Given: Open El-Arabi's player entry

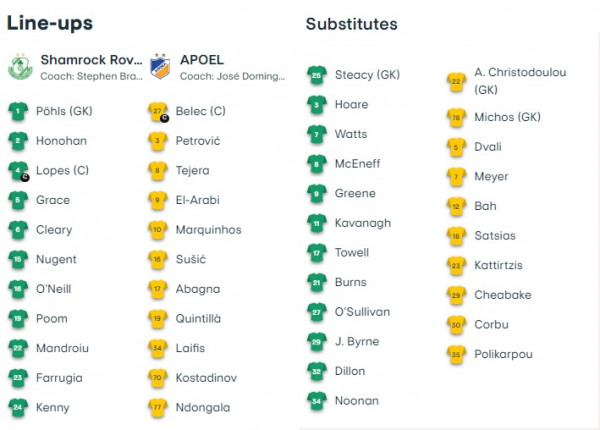Looking at the screenshot, I should tap(197, 200).
